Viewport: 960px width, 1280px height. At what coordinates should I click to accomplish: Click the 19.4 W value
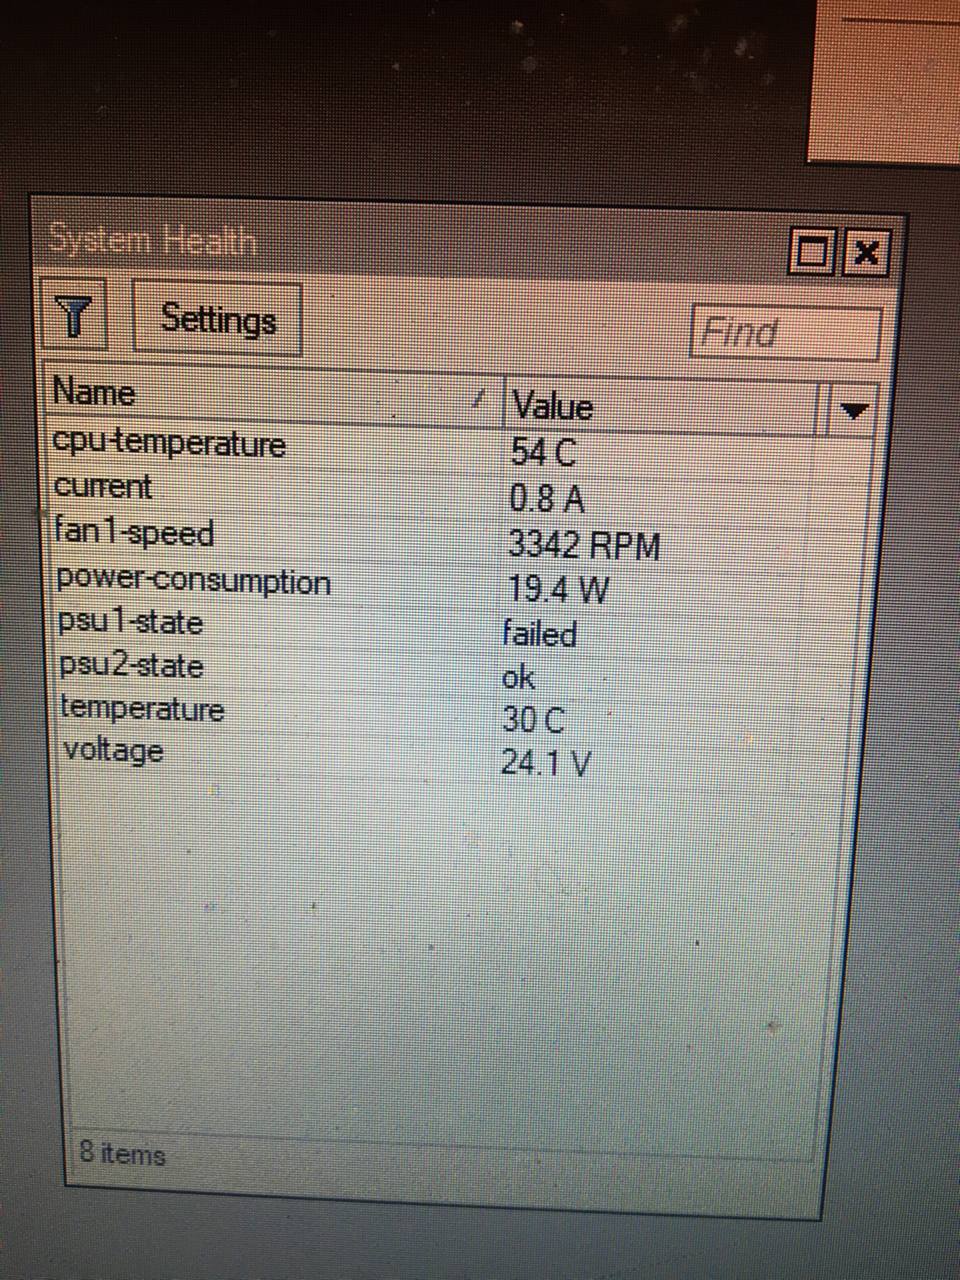coord(557,590)
